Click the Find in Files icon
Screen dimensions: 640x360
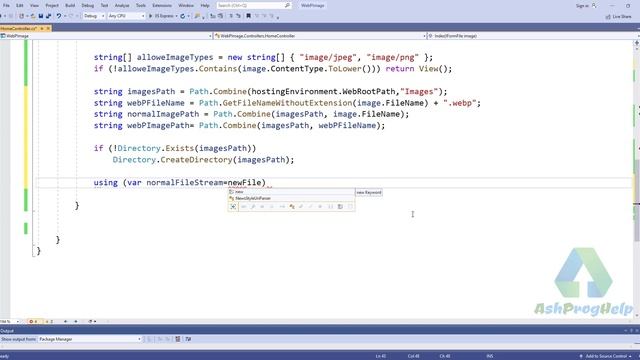pos(197,16)
